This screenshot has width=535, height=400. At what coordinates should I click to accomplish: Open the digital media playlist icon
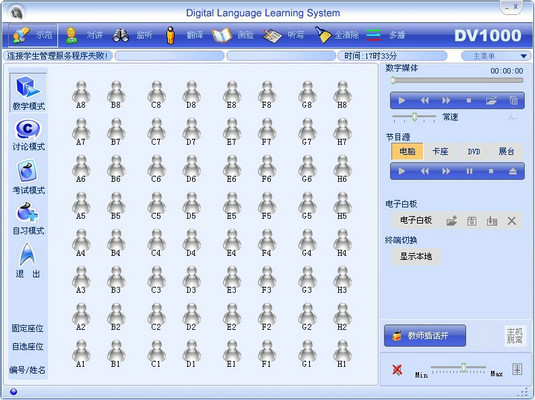click(514, 101)
